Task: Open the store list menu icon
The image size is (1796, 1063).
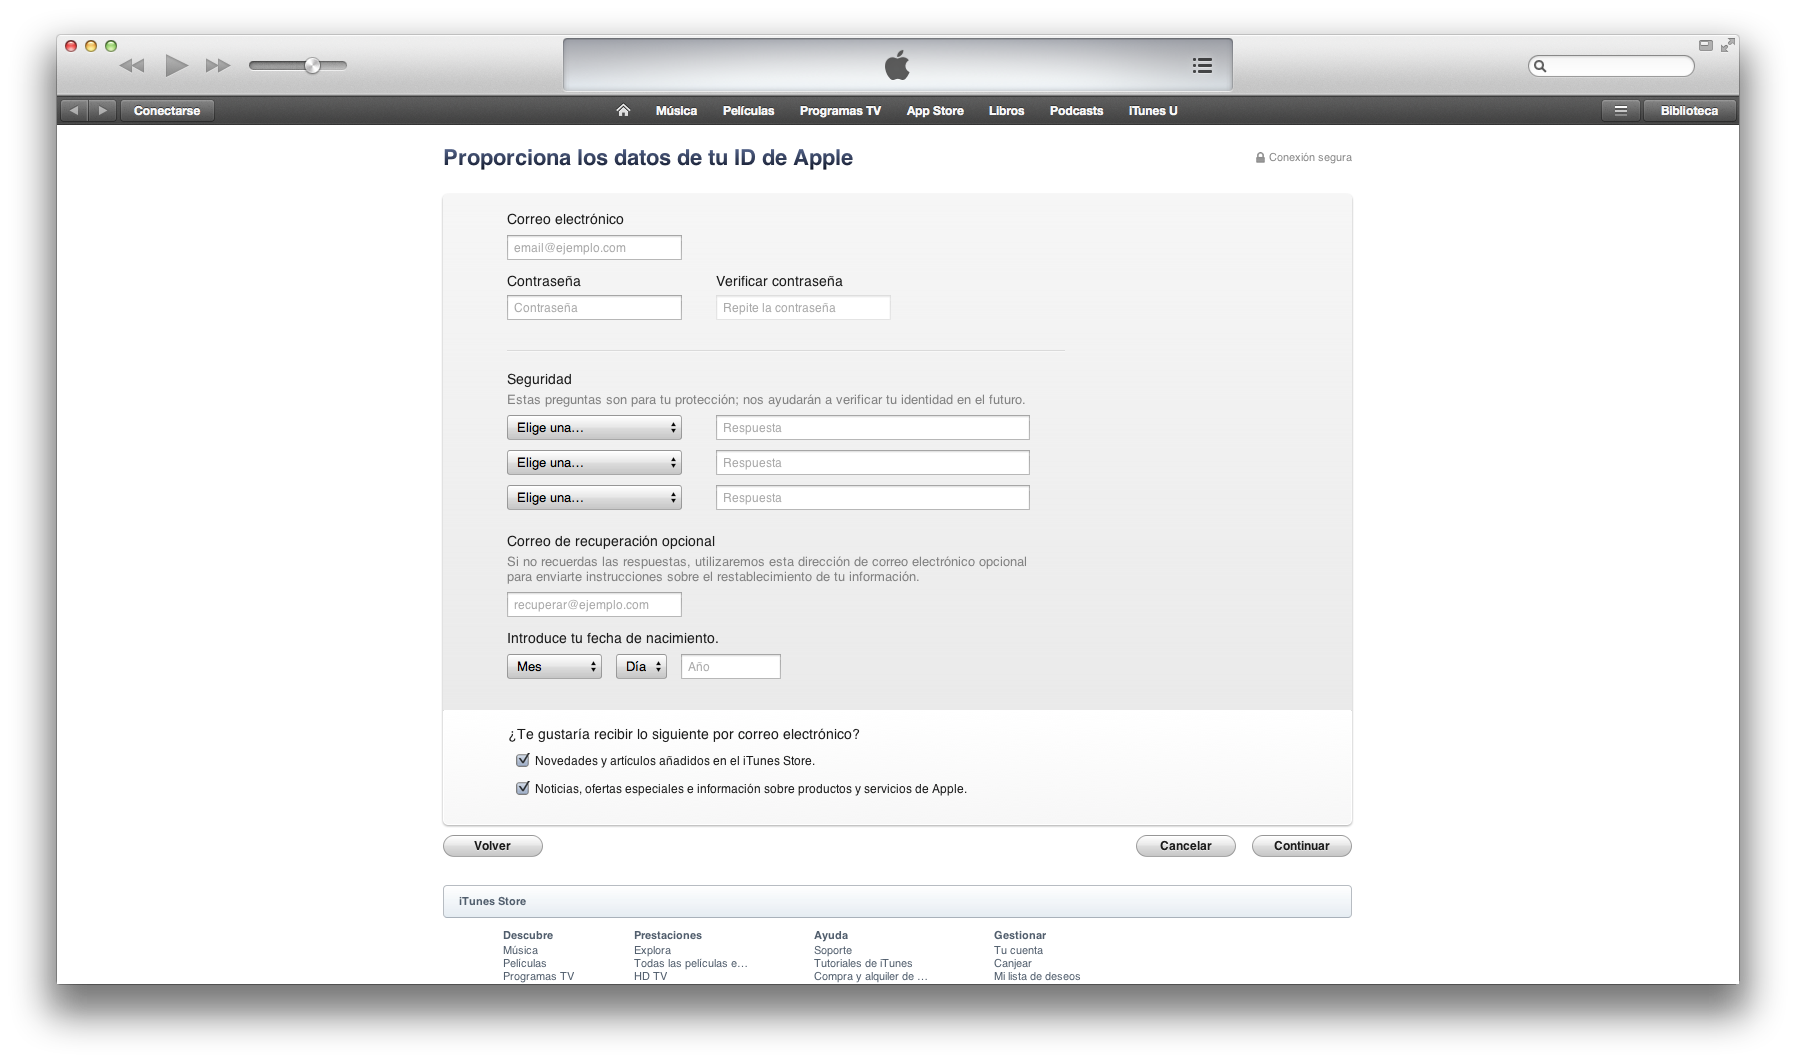Action: tap(1621, 111)
